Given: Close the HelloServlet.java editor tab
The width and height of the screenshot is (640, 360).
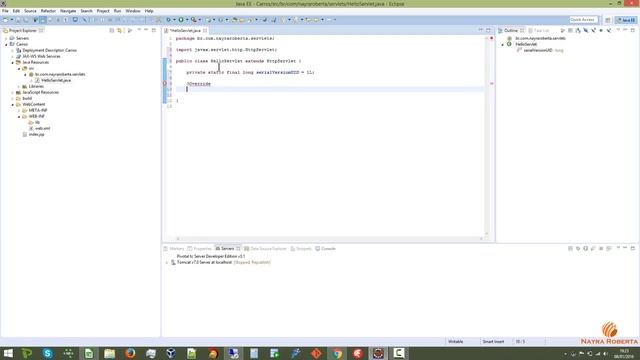Looking at the screenshot, I should (x=205, y=31).
